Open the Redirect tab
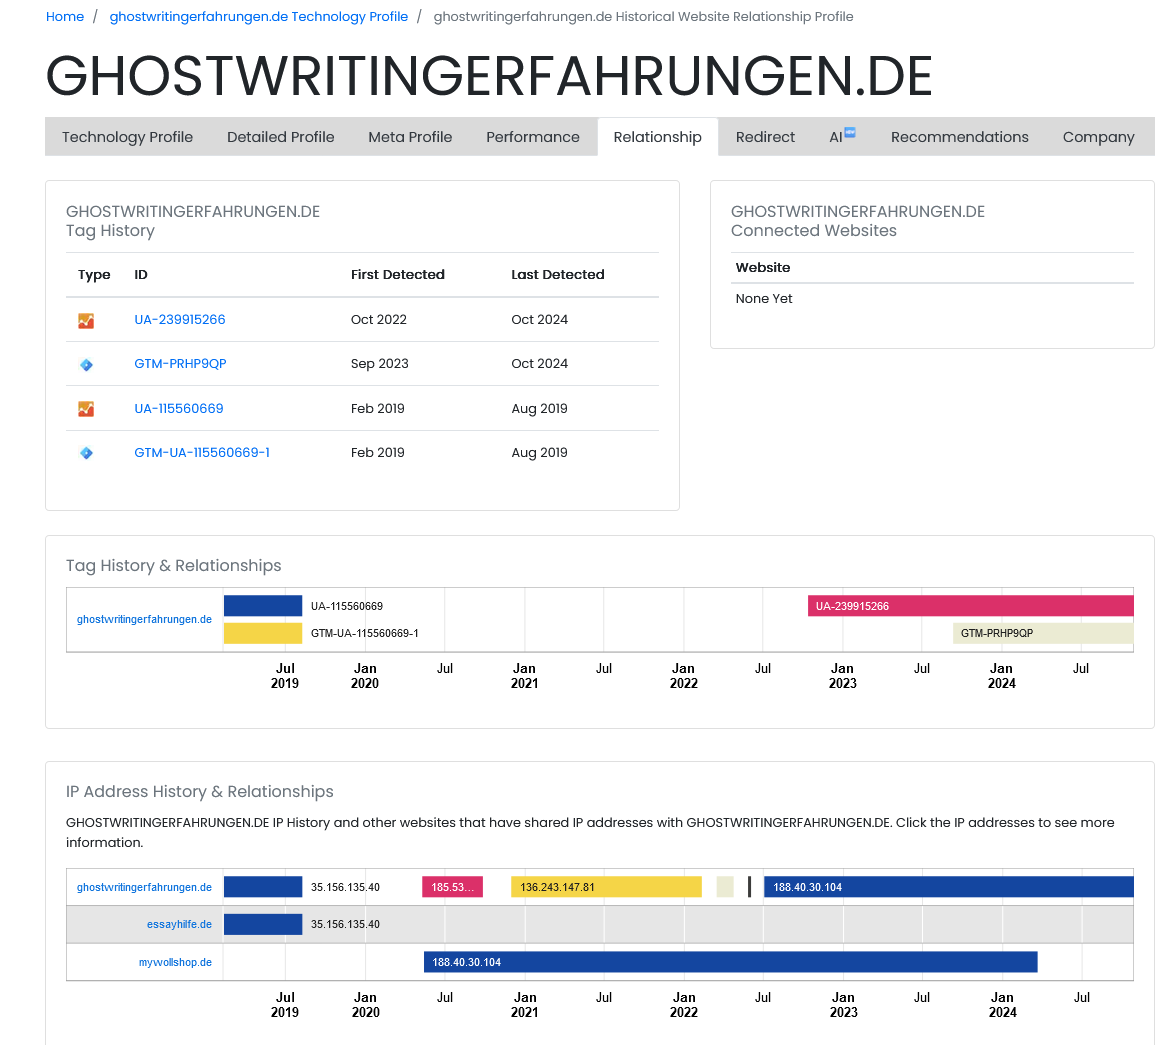Viewport: 1166px width, 1045px height. [x=765, y=137]
